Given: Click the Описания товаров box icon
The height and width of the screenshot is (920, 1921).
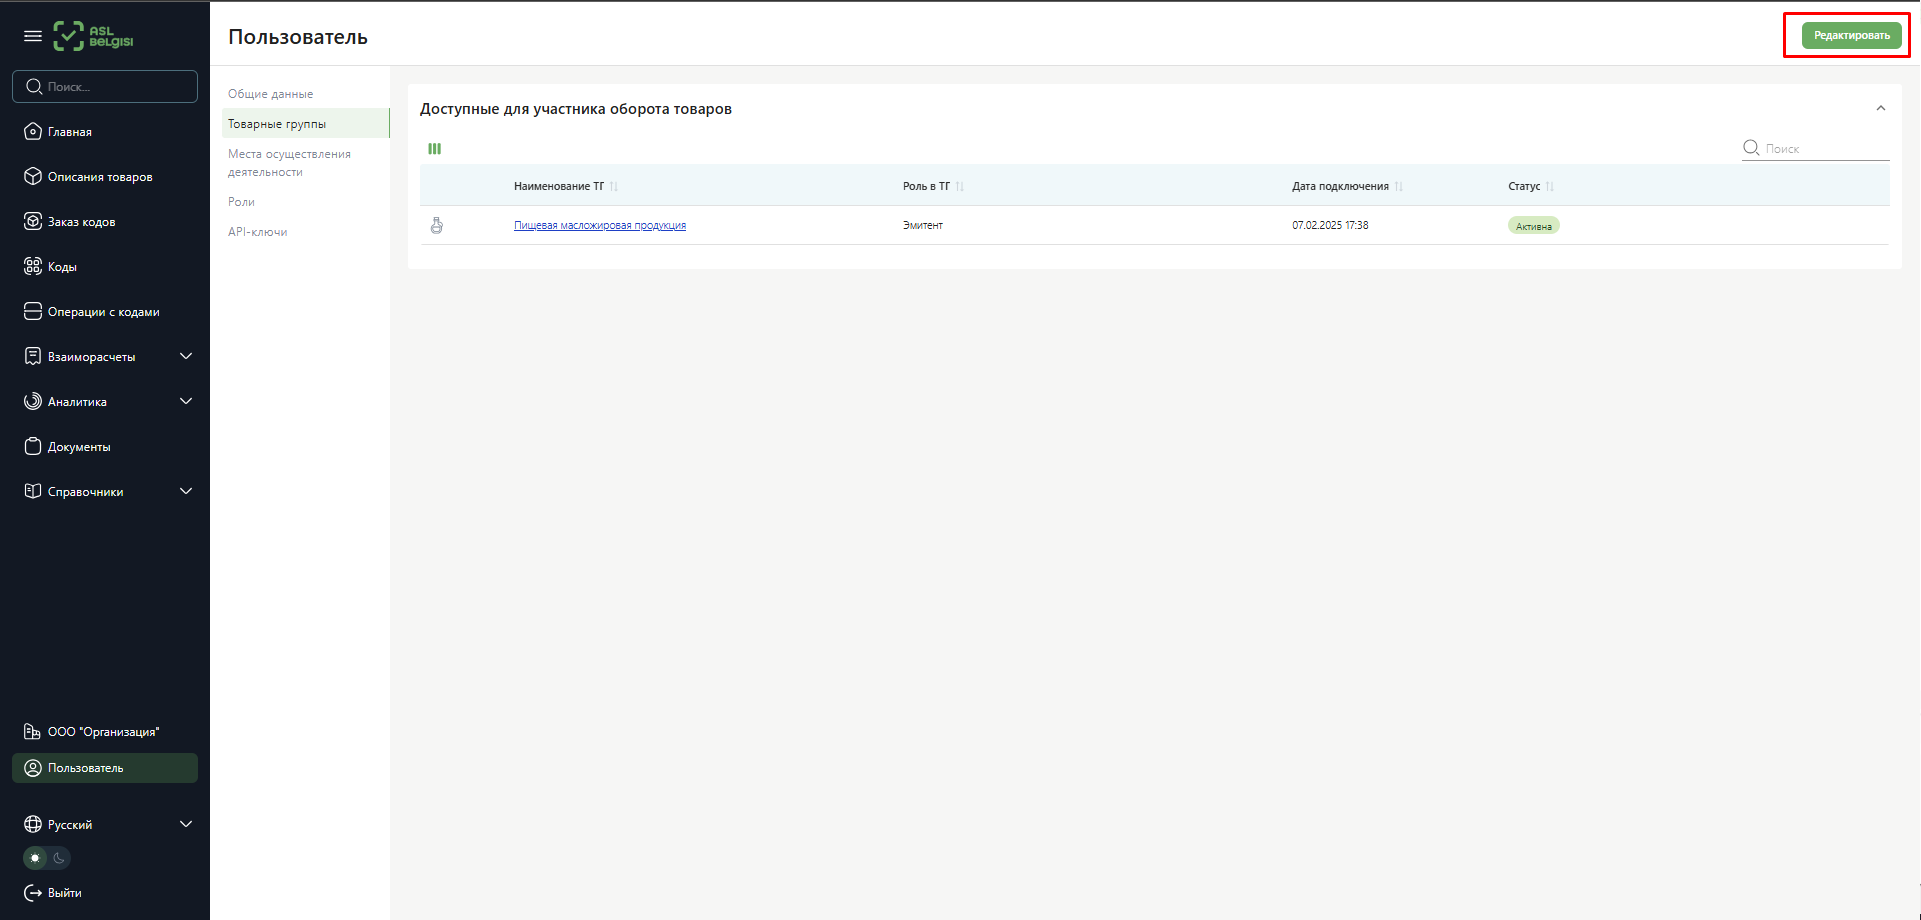Looking at the screenshot, I should (33, 176).
